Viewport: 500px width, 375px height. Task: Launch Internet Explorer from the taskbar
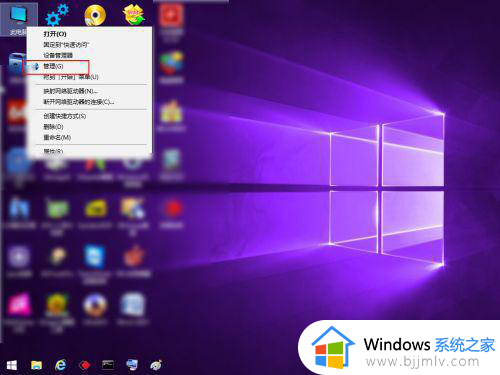60,365
